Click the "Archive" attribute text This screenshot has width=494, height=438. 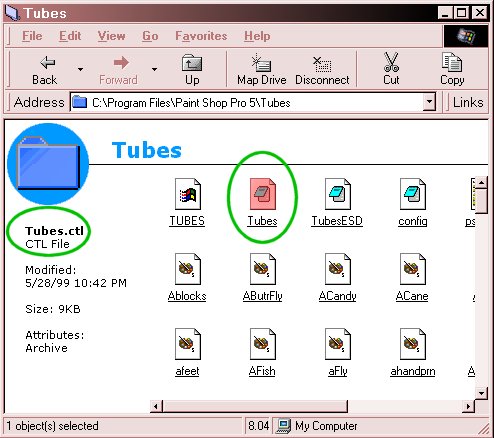[46, 348]
